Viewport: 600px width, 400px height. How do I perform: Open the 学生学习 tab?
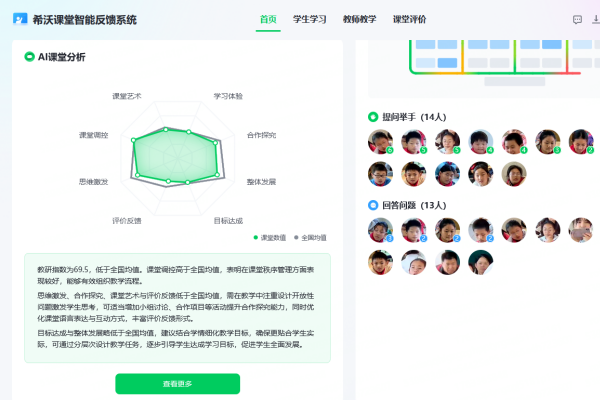pos(310,19)
